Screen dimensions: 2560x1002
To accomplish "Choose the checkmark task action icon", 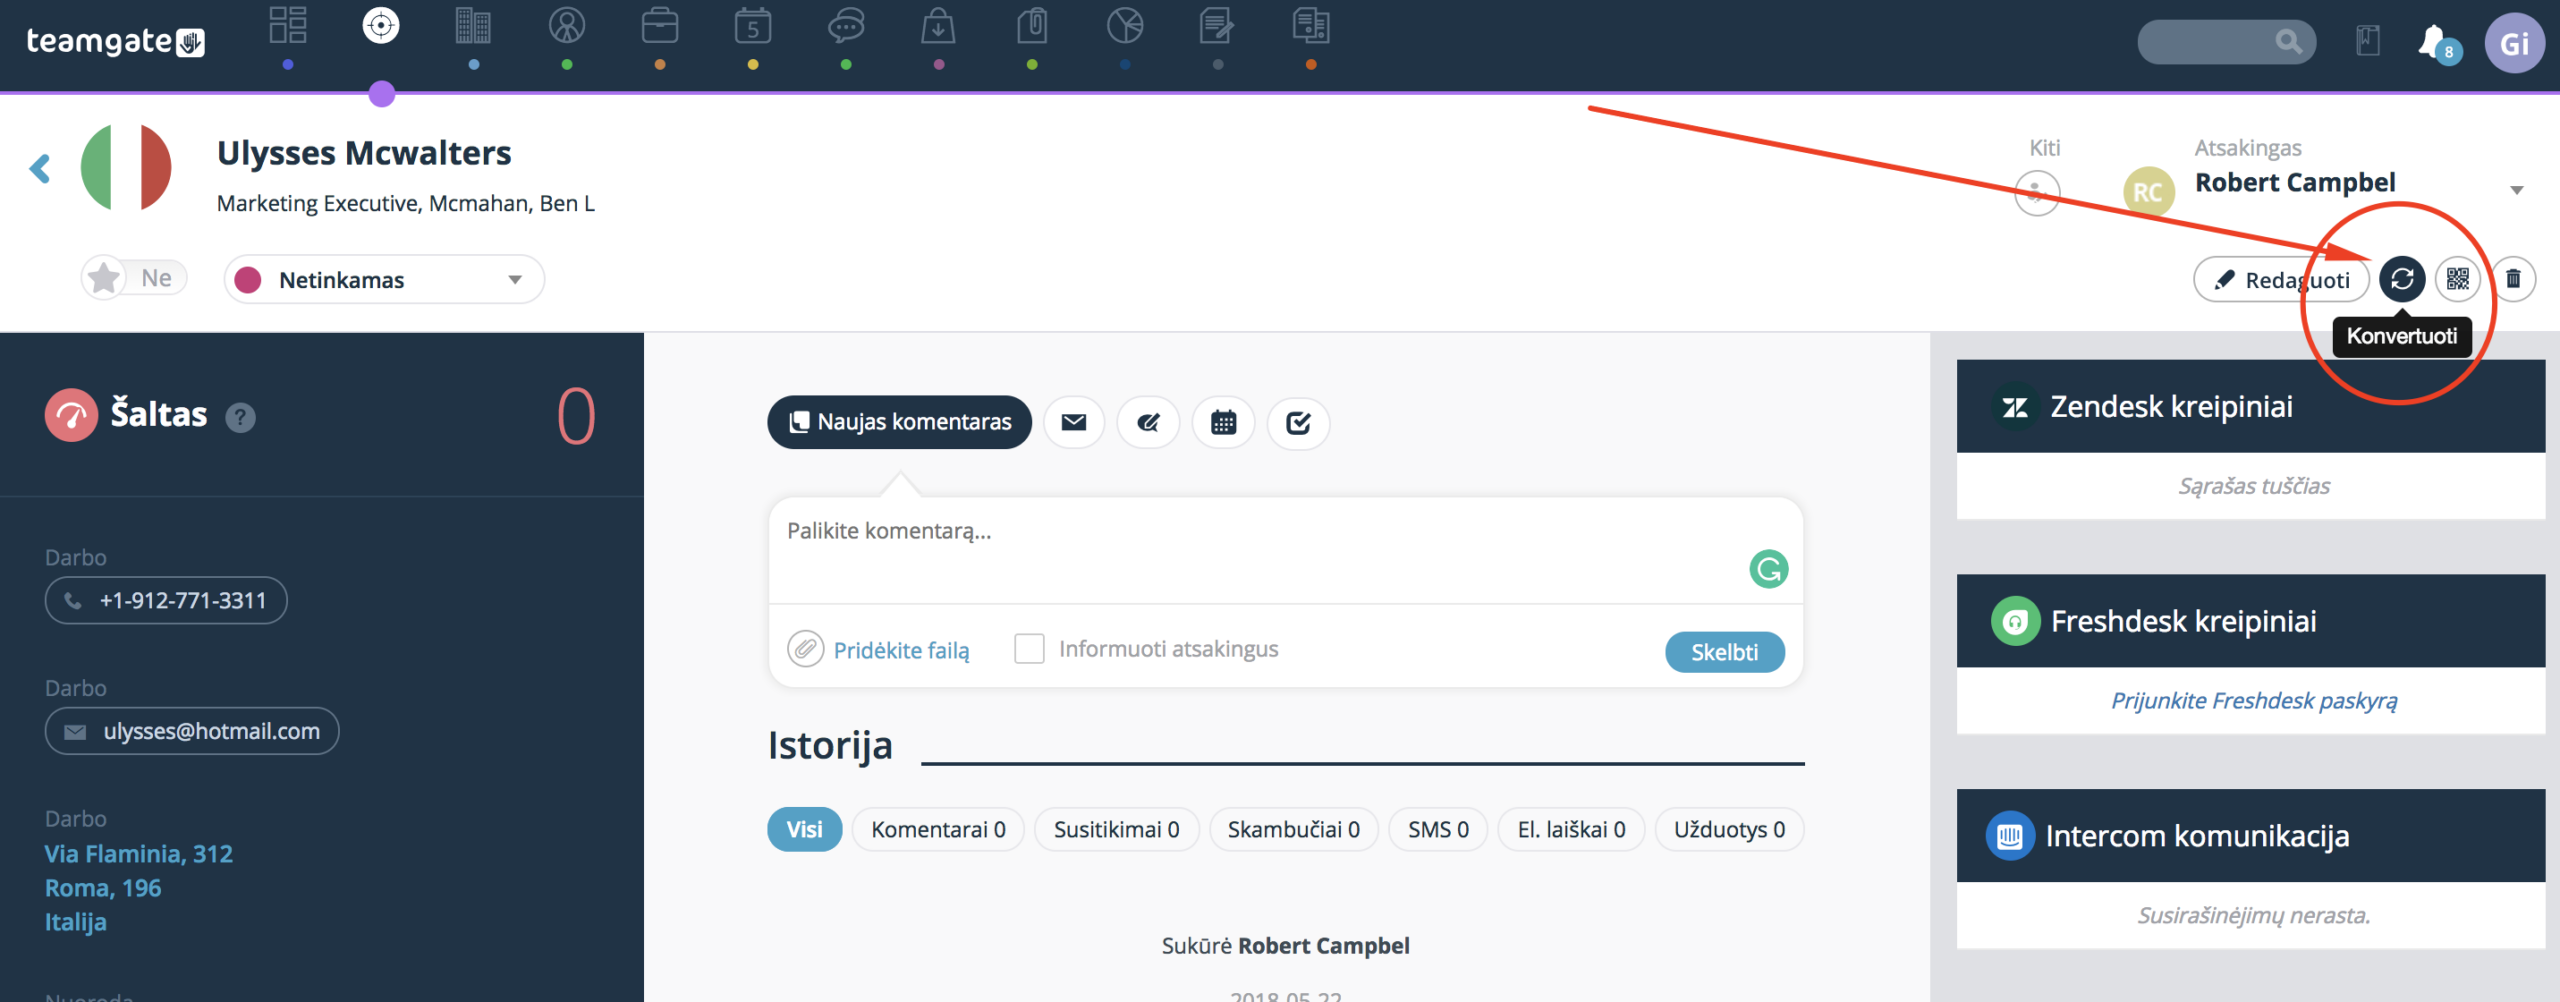I will [x=1298, y=423].
